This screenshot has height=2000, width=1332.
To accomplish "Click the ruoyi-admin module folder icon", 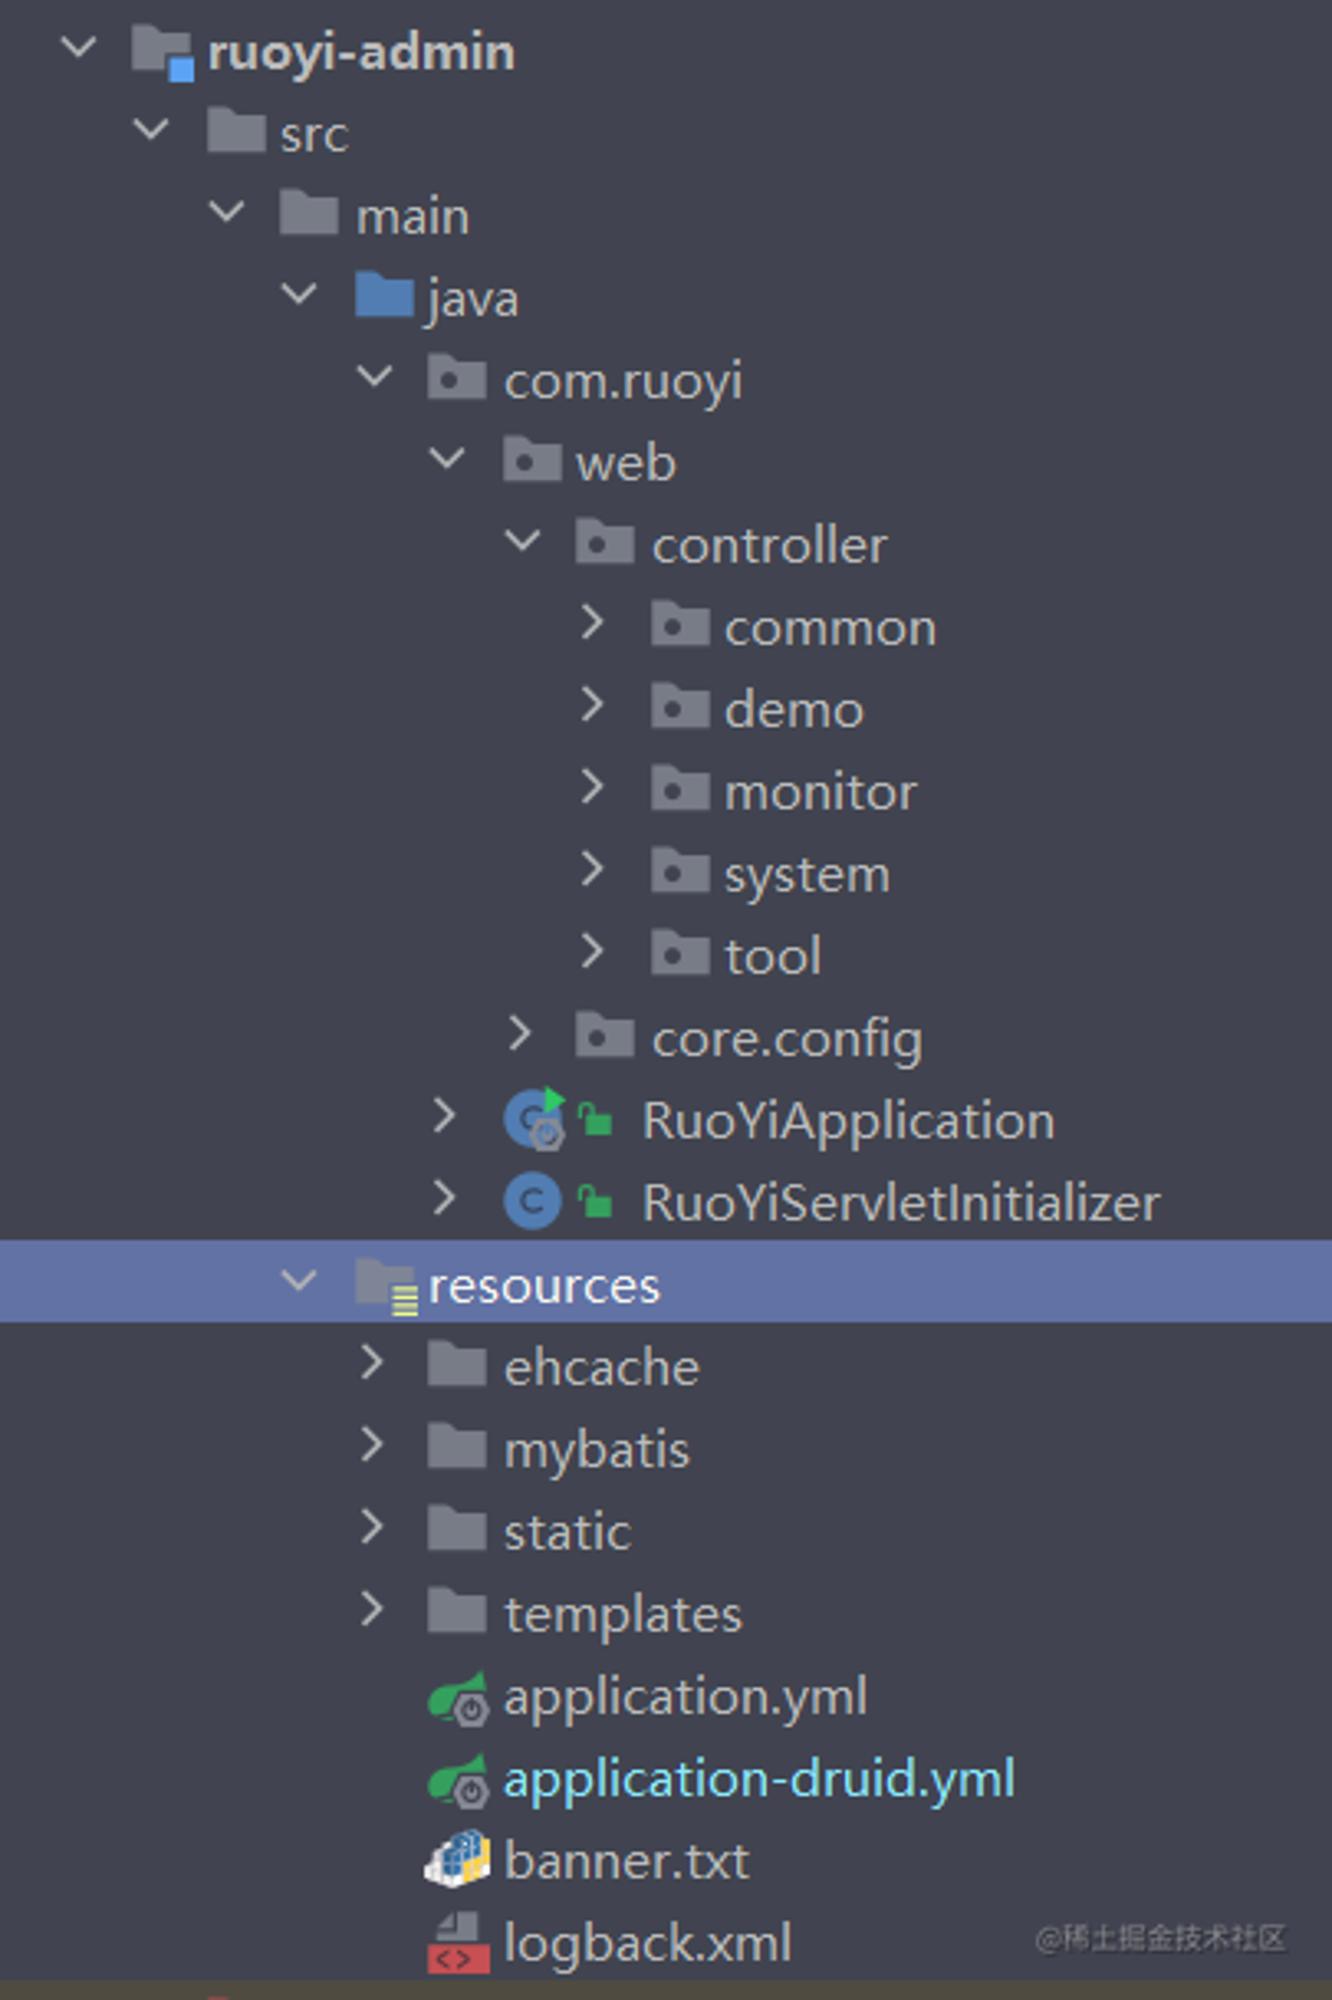I will pos(163,52).
